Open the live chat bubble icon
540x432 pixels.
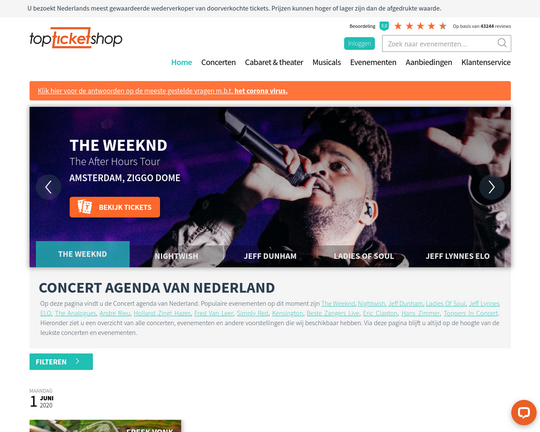[x=523, y=412]
